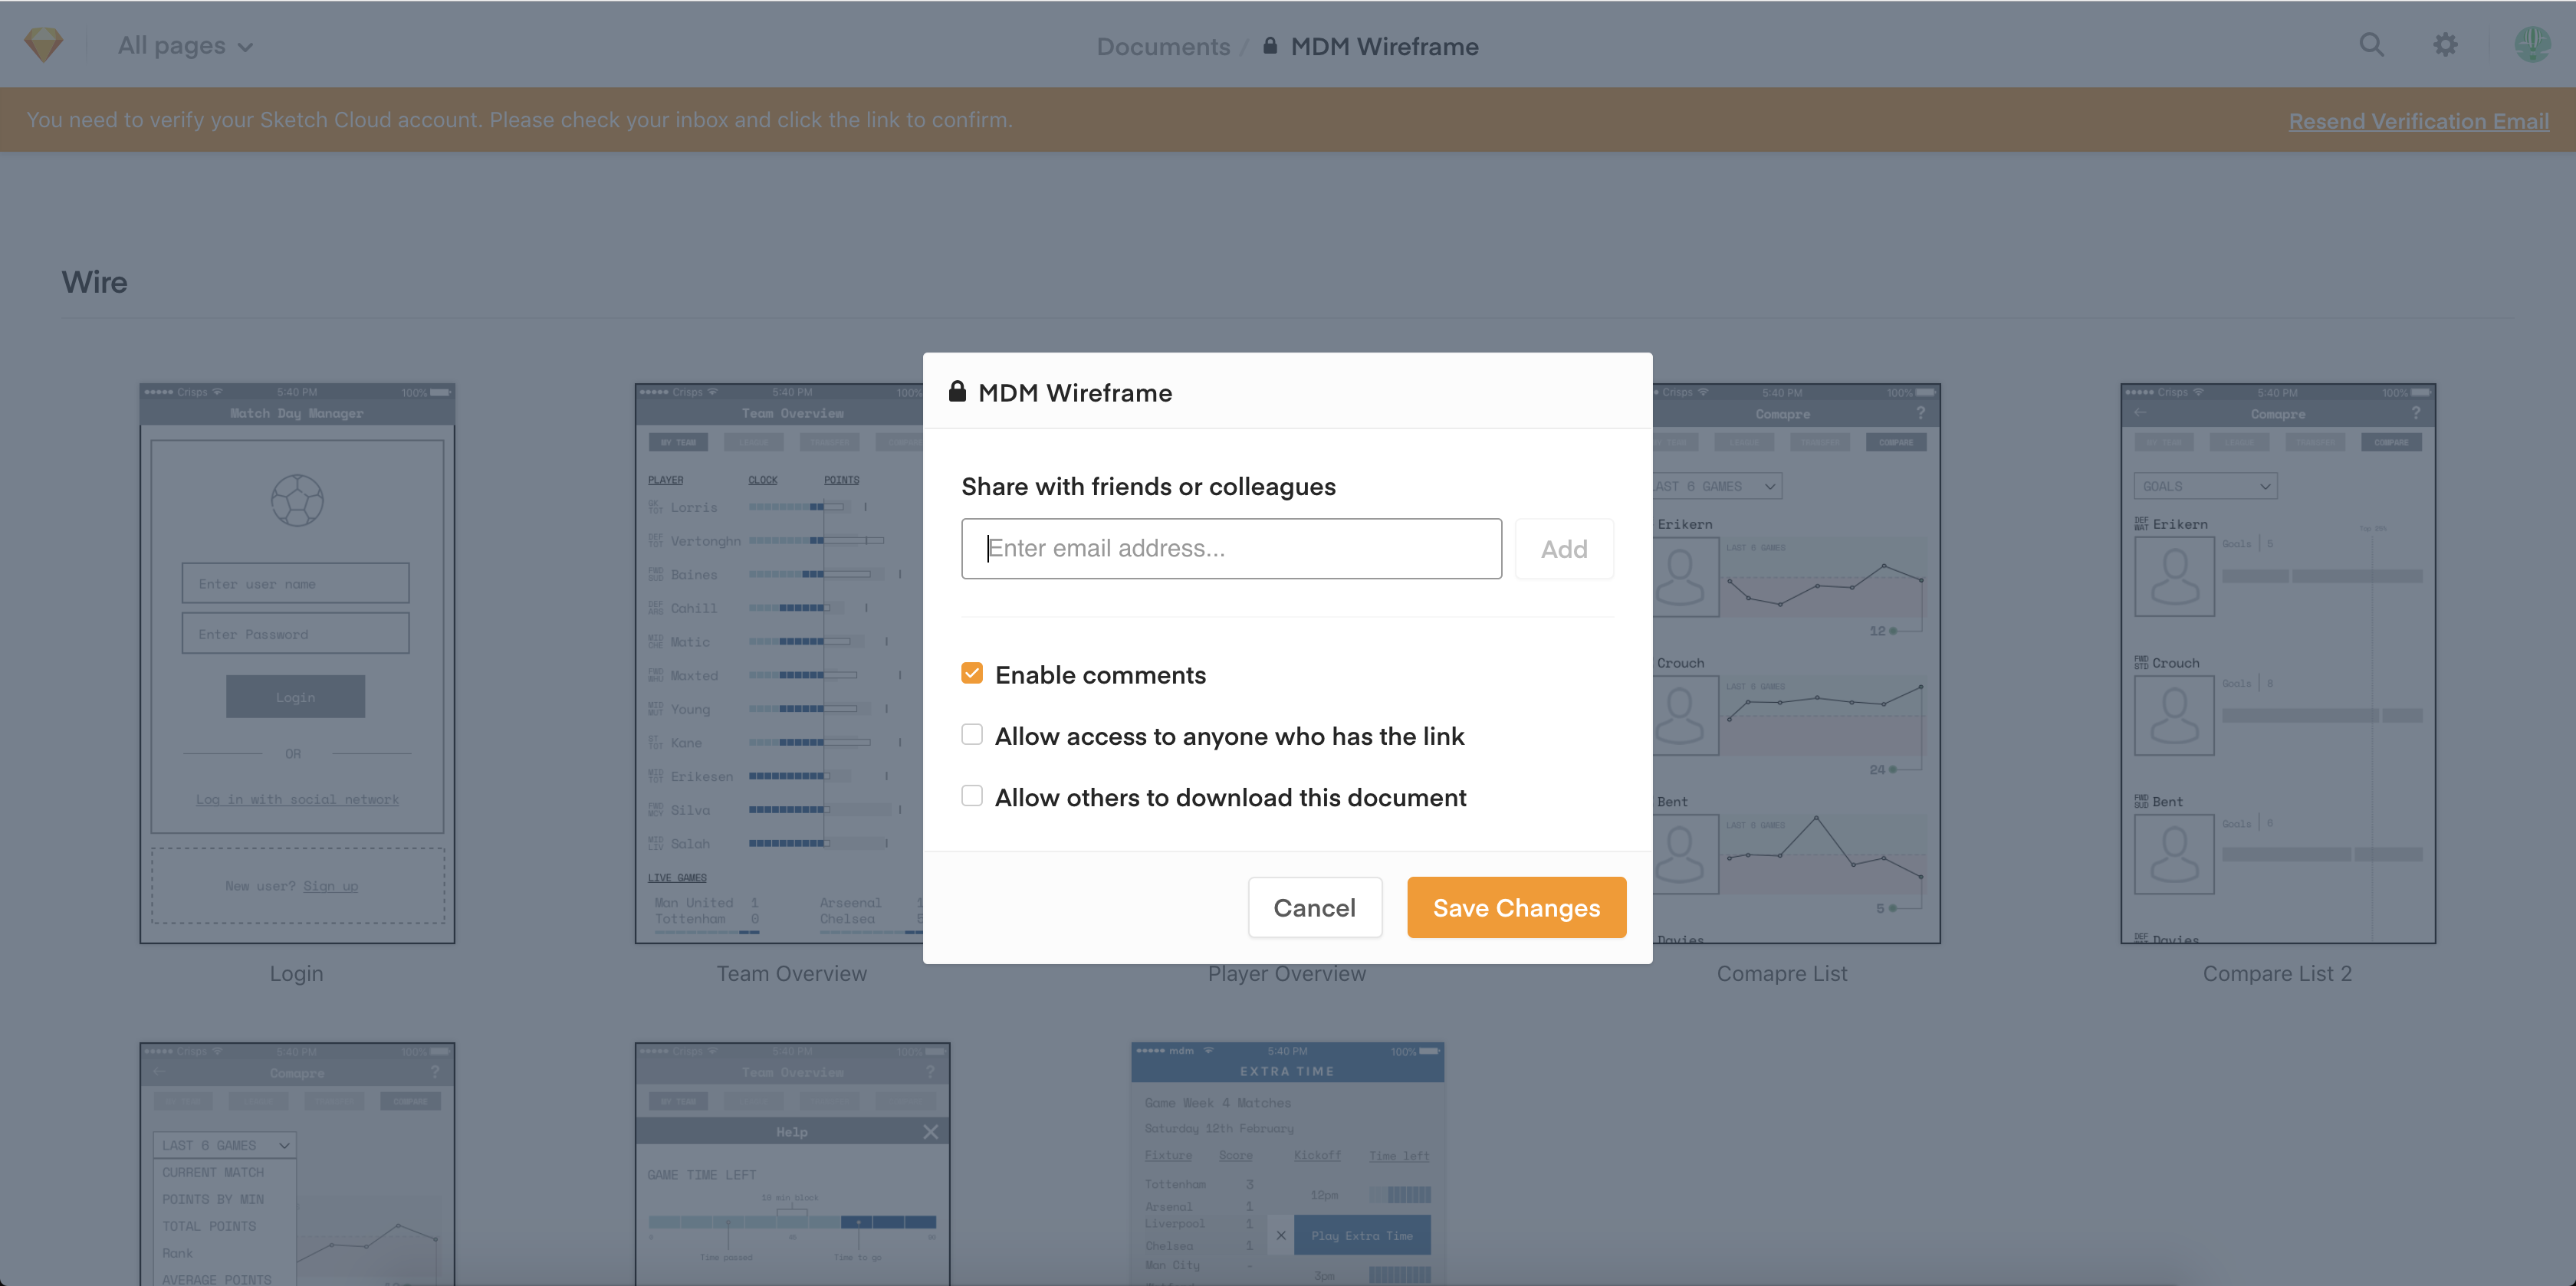This screenshot has height=1286, width=2576.
Task: Click the Add button
Action: click(1564, 548)
